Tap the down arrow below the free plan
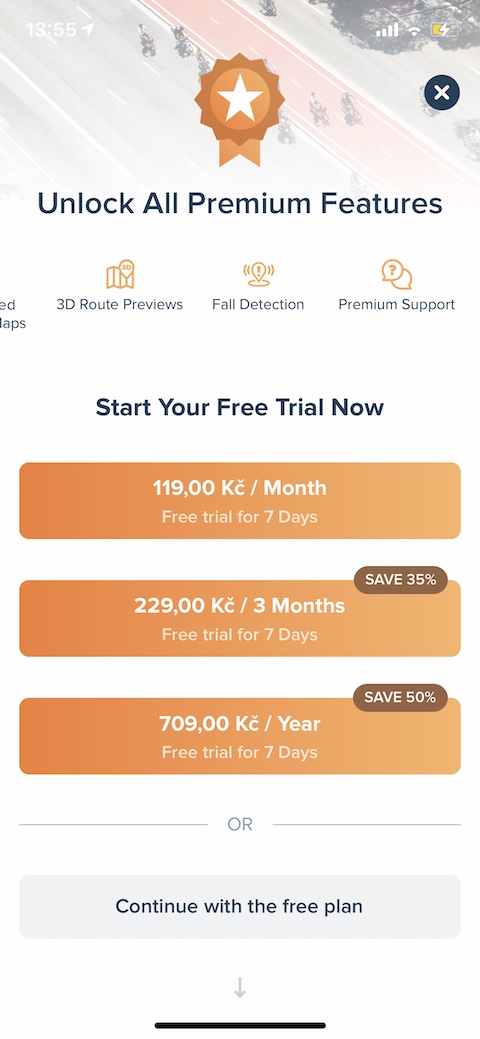 pyautogui.click(x=240, y=988)
